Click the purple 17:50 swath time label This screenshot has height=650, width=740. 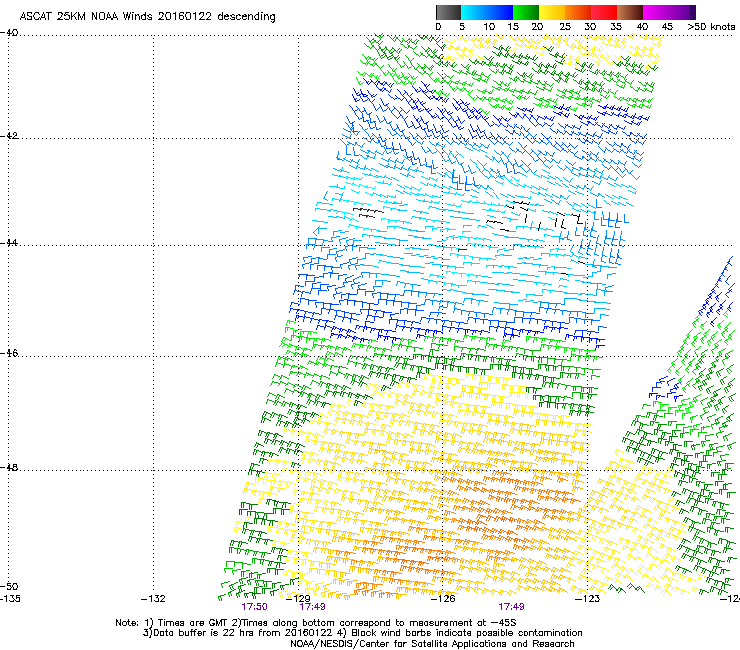click(x=254, y=607)
